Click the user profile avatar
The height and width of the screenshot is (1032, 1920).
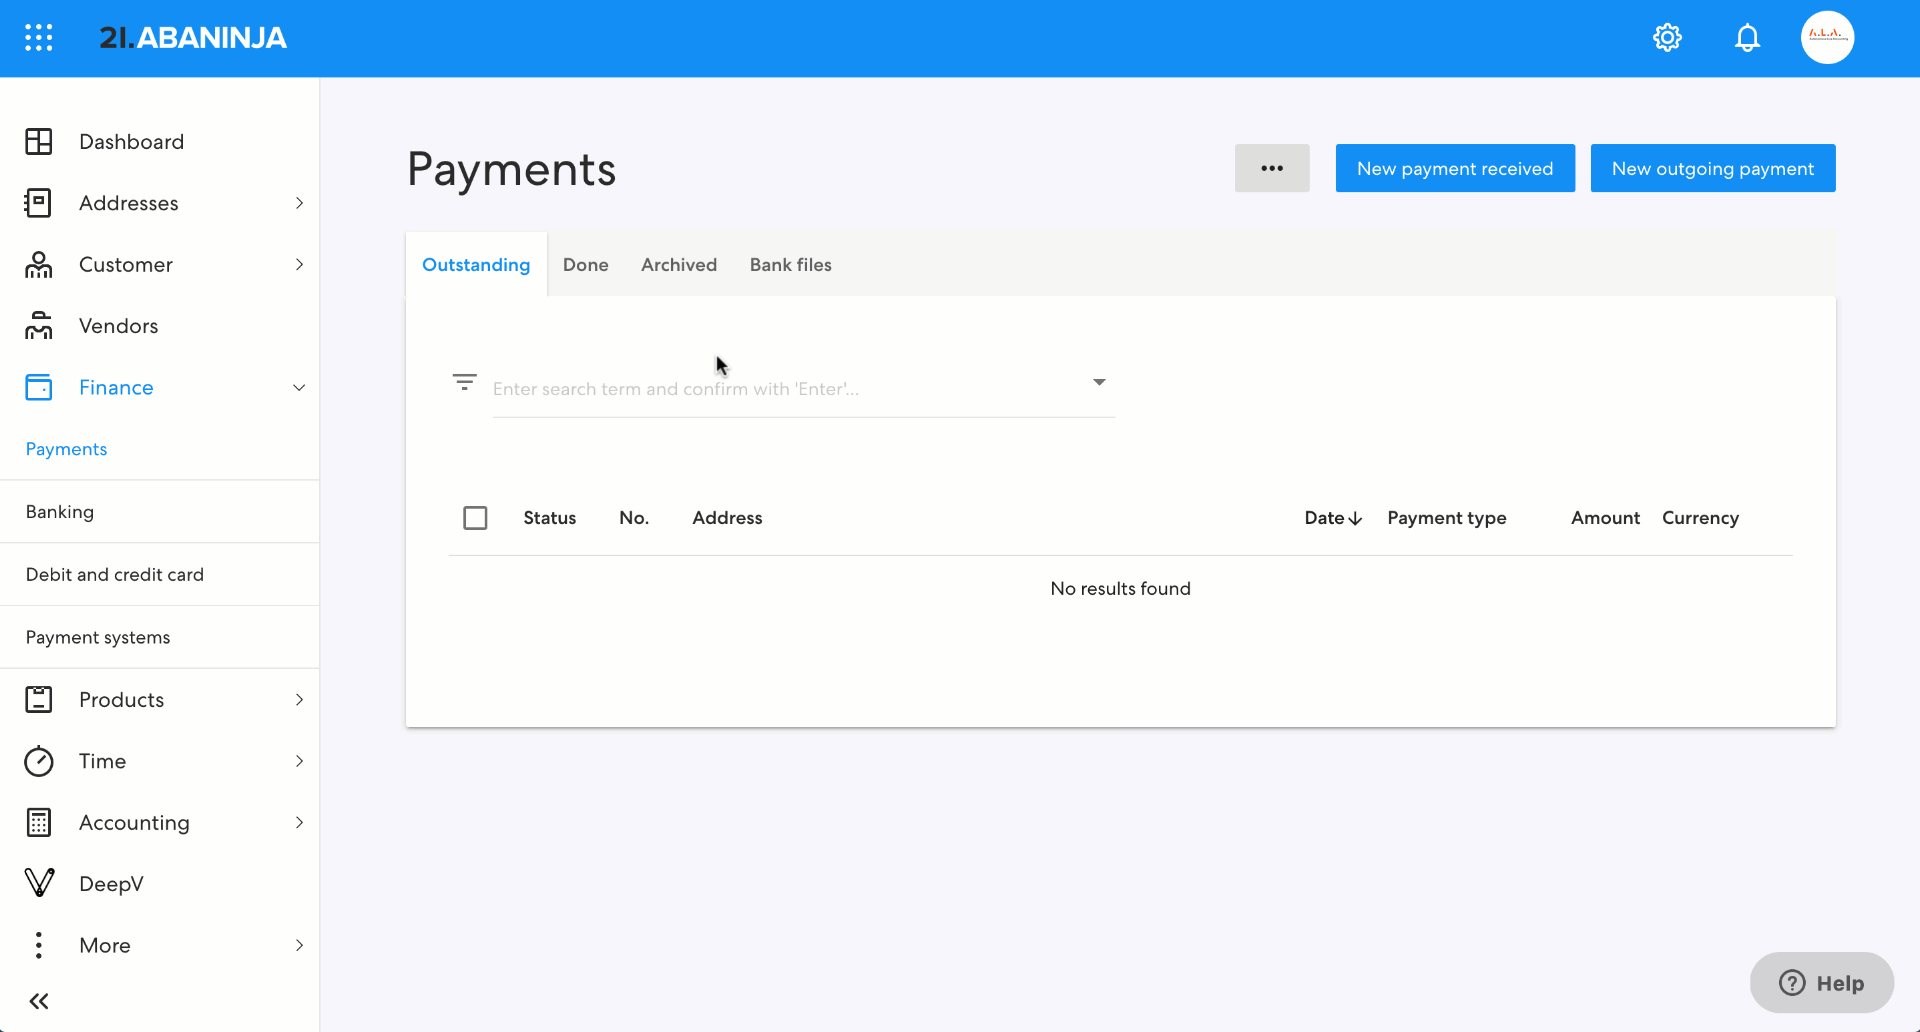coord(1827,38)
